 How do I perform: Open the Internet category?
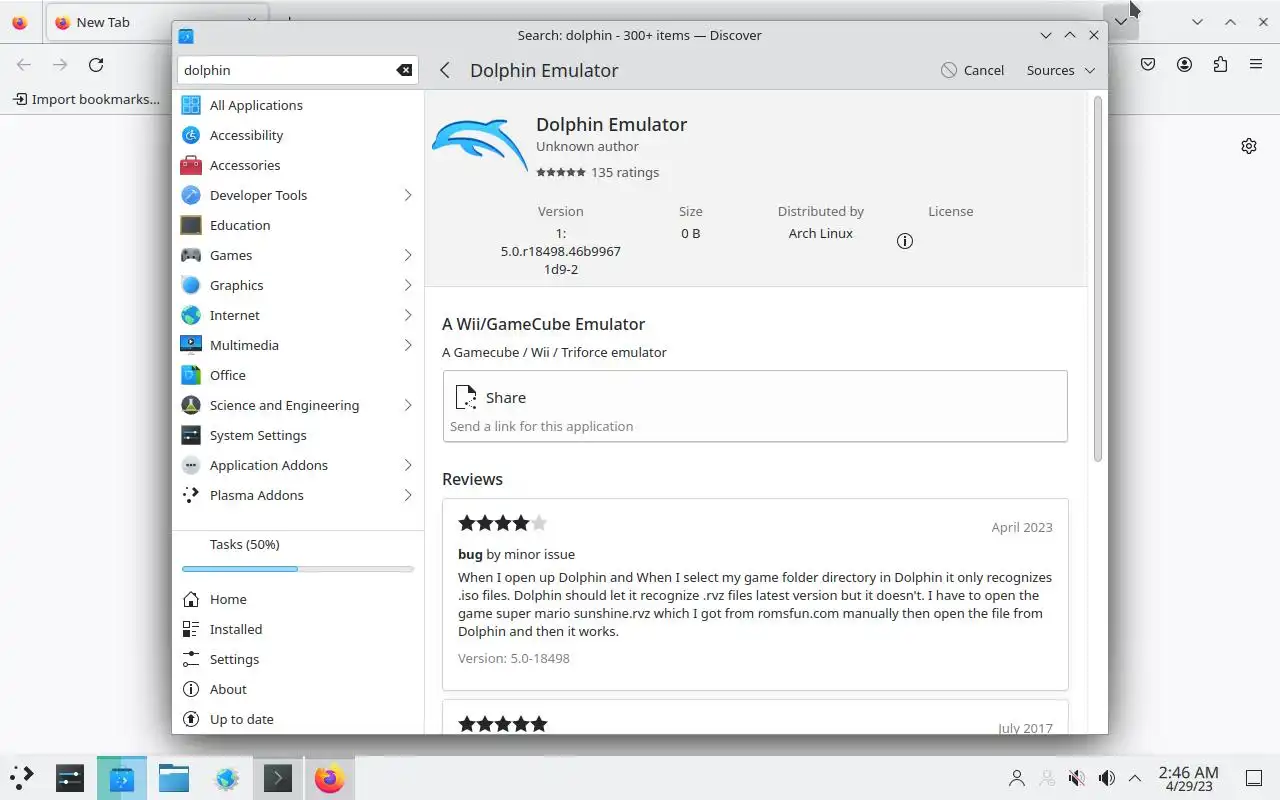point(298,315)
